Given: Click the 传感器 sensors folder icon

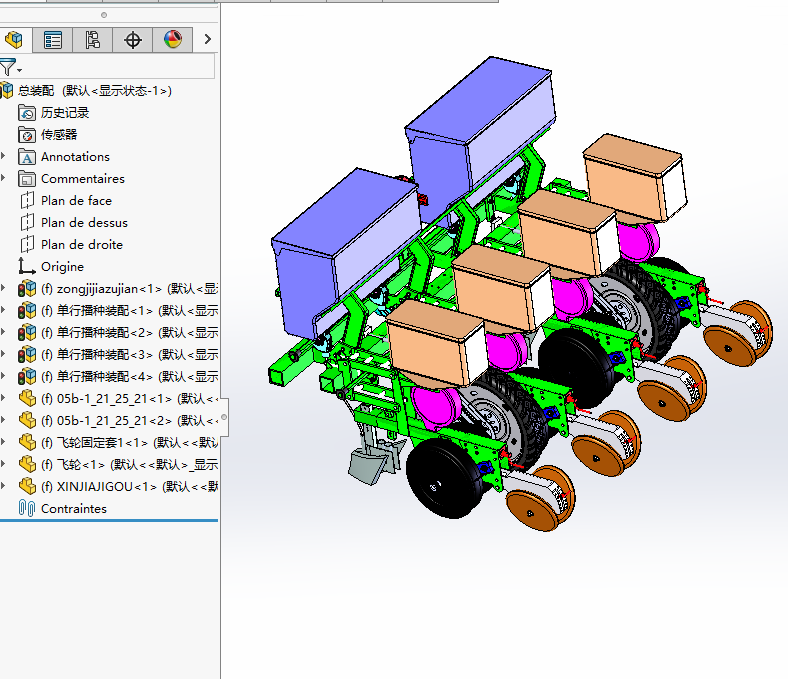Looking at the screenshot, I should (x=27, y=135).
